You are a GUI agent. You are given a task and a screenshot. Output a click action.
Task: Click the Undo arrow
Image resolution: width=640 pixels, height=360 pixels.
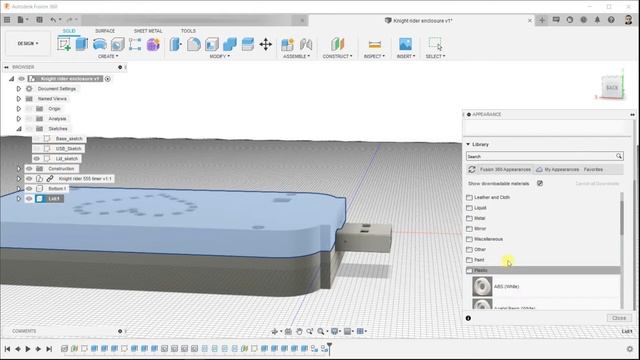tap(53, 20)
